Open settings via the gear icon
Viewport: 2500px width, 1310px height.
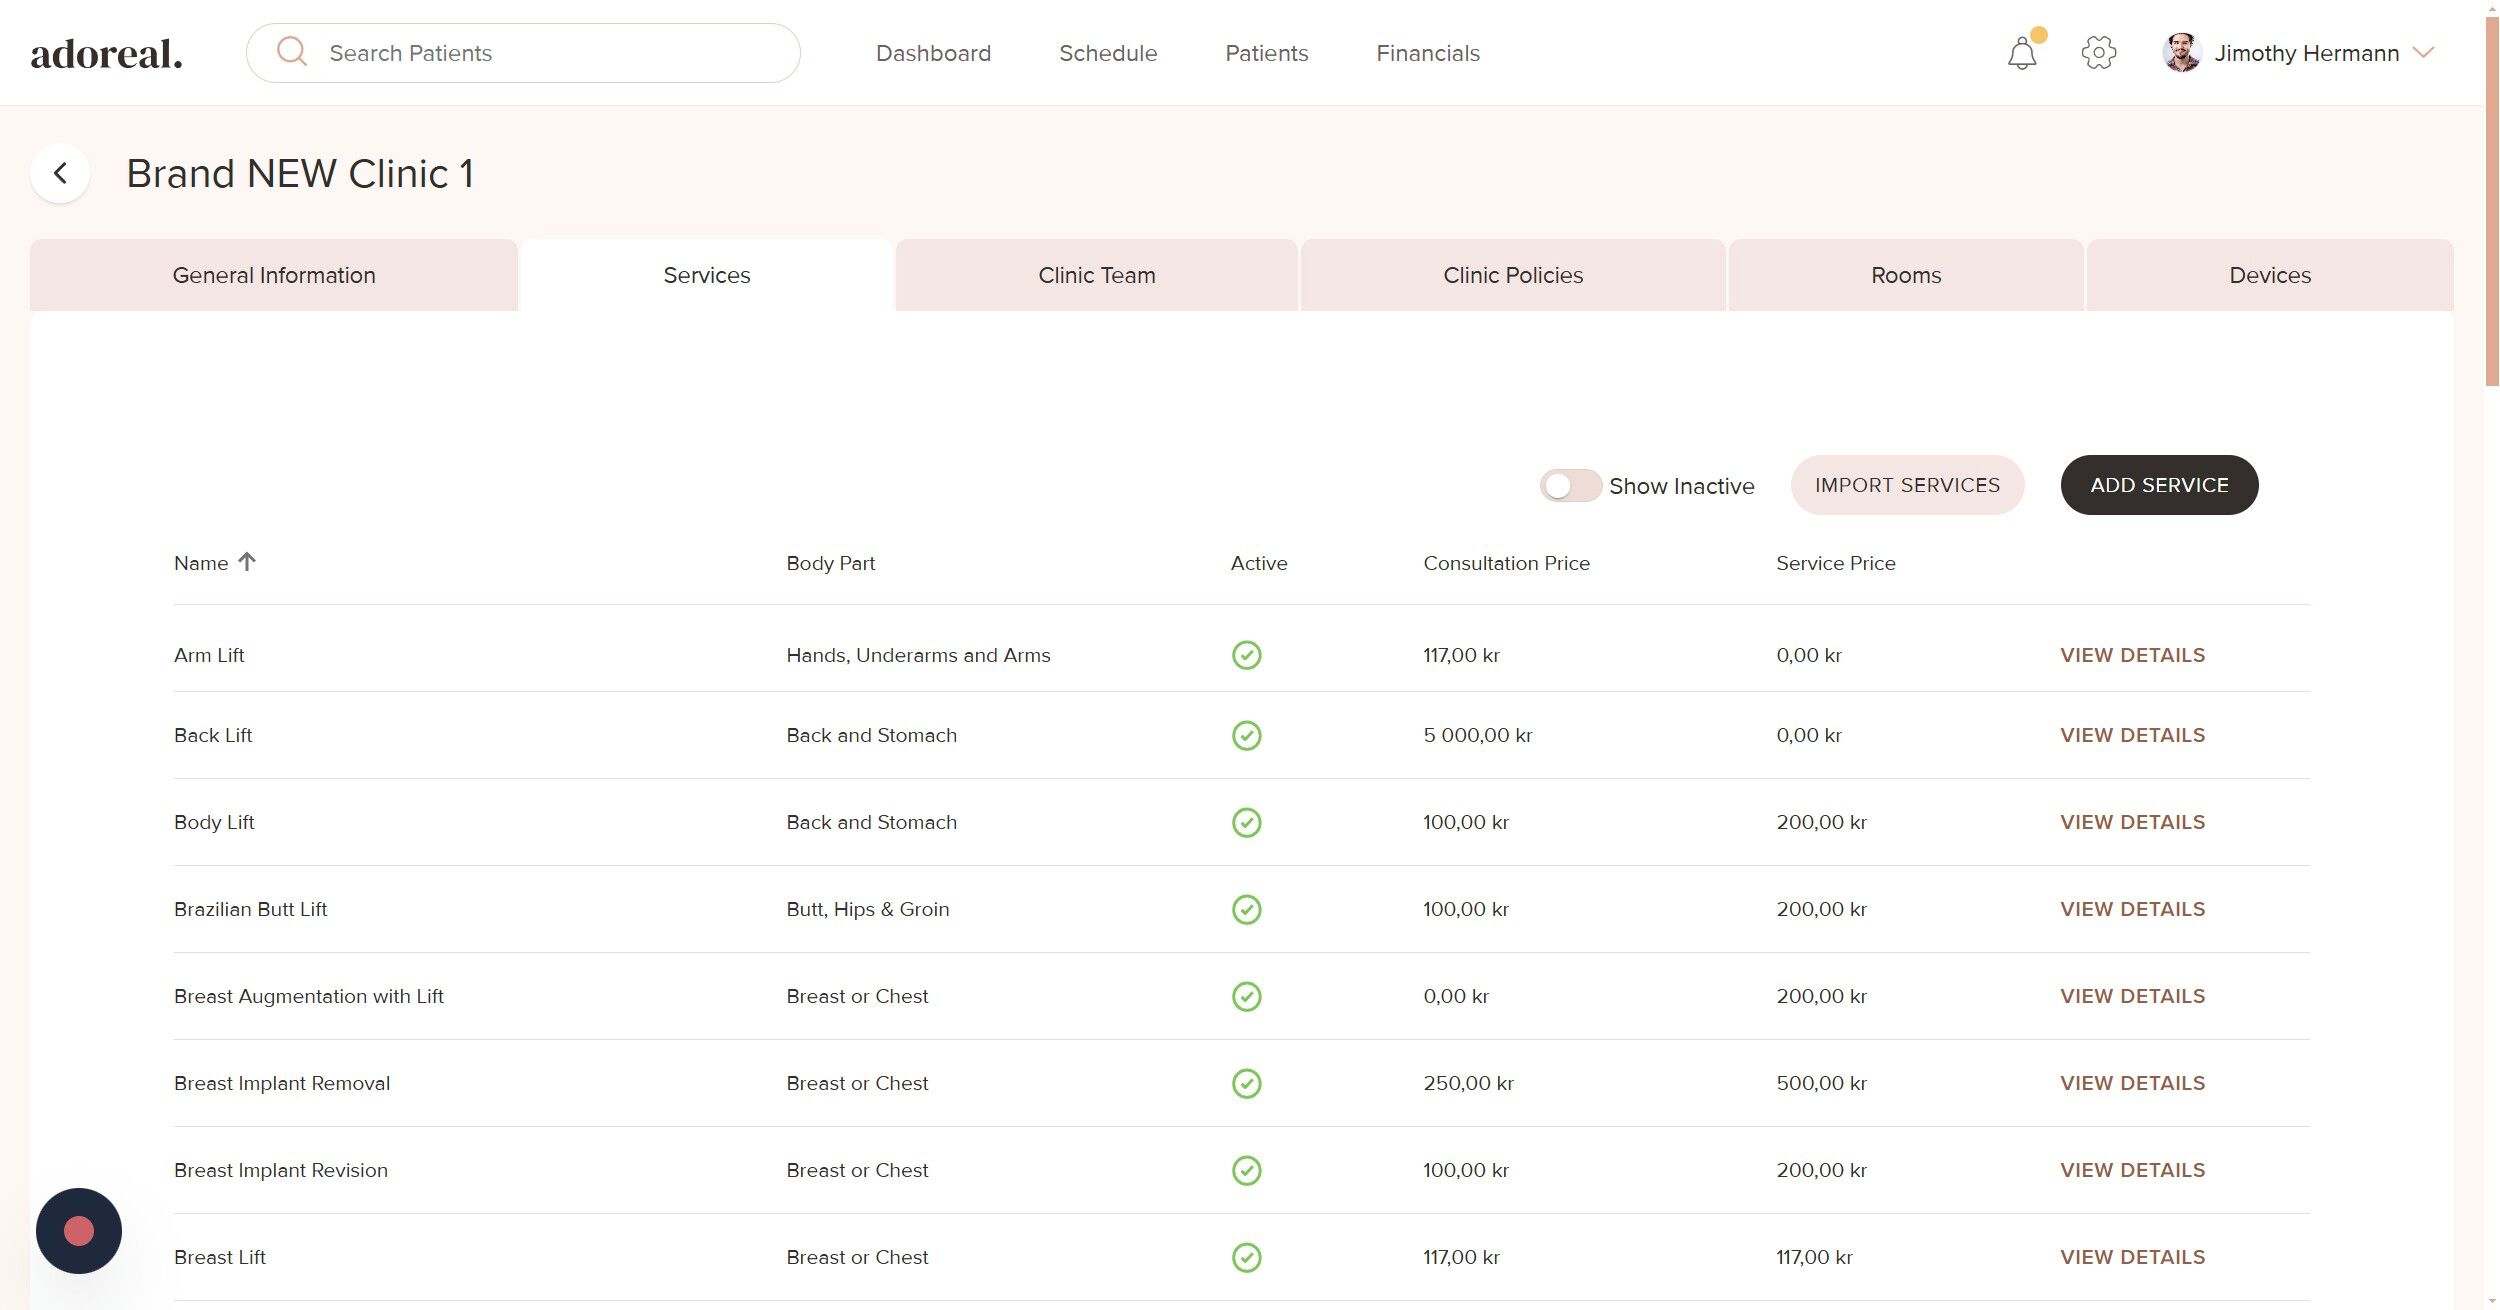tap(2098, 53)
